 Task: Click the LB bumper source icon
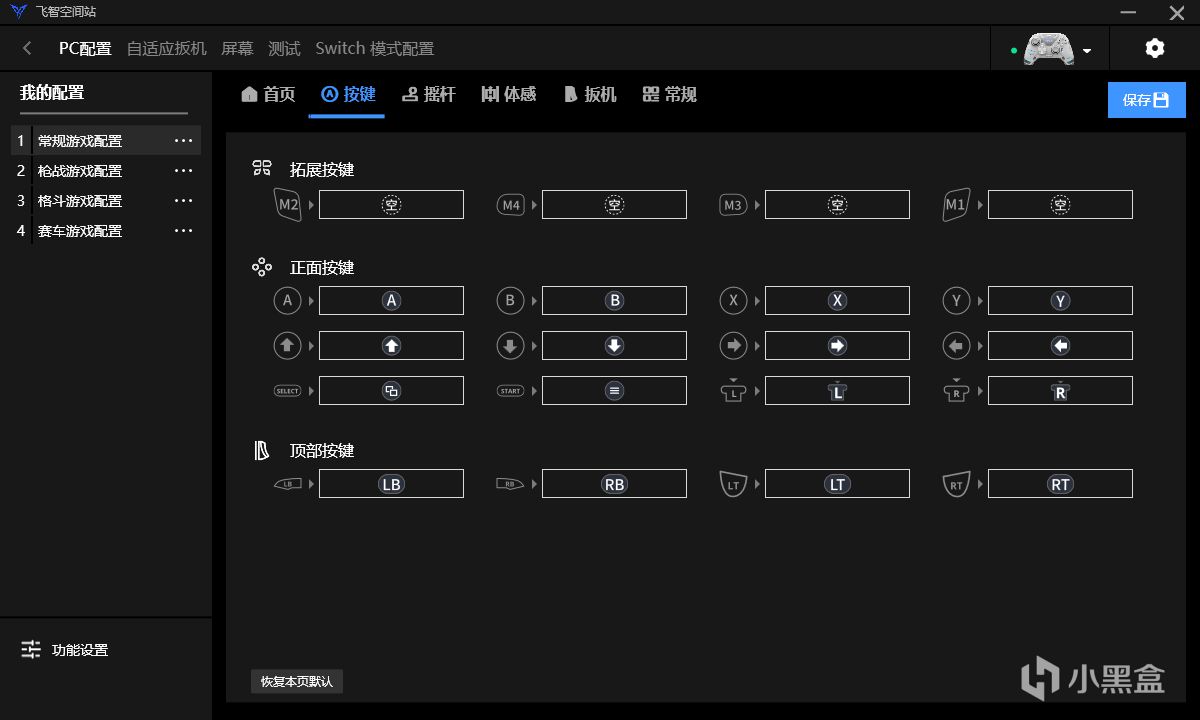(288, 484)
